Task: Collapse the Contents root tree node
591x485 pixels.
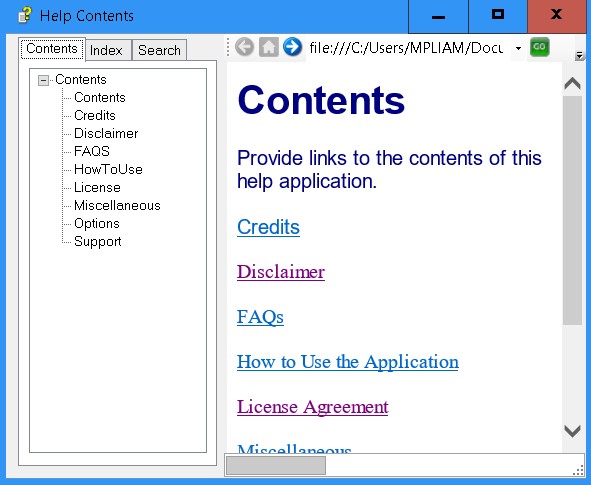Action: [x=43, y=80]
